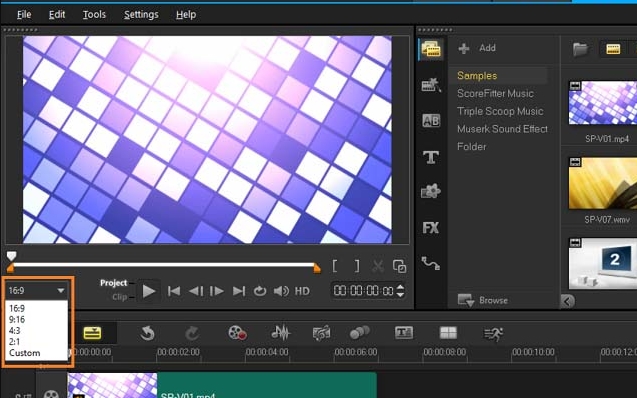Switch to Project play mode

(x=113, y=283)
